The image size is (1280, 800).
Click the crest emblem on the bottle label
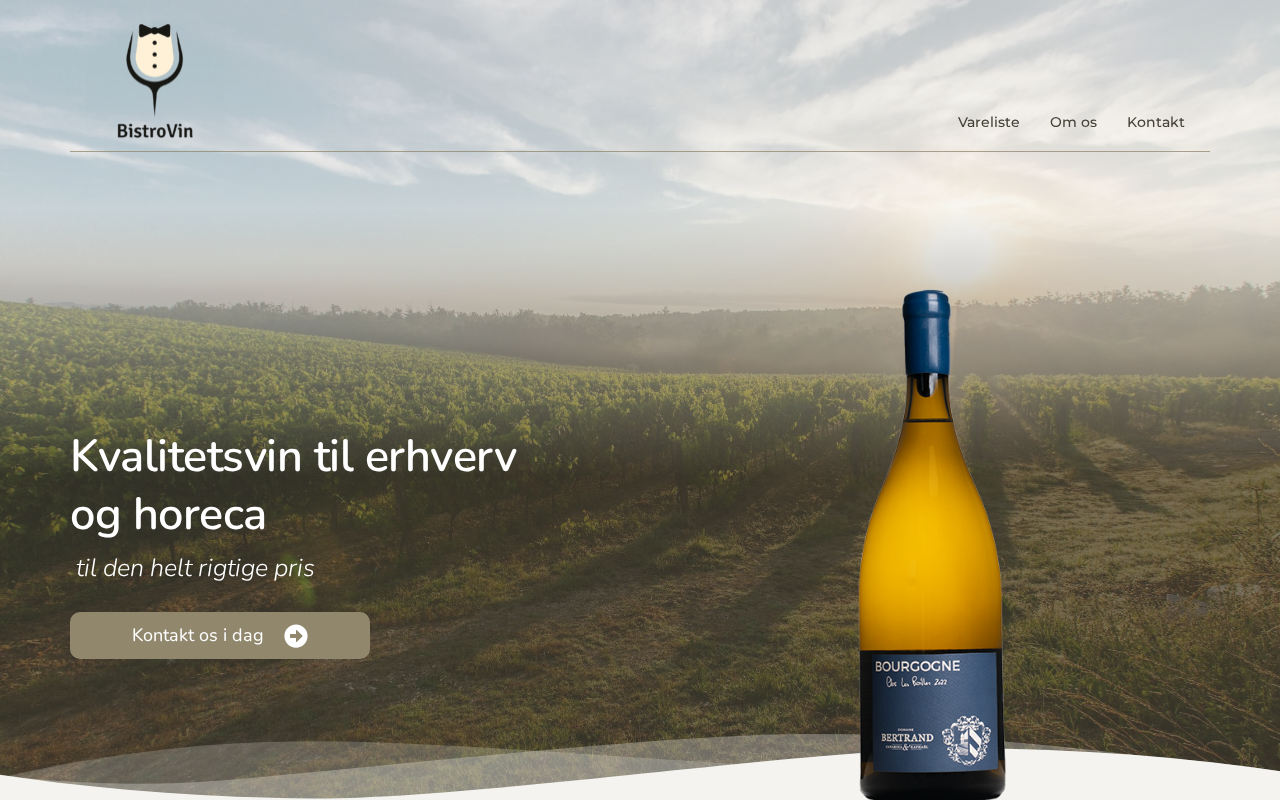point(965,740)
